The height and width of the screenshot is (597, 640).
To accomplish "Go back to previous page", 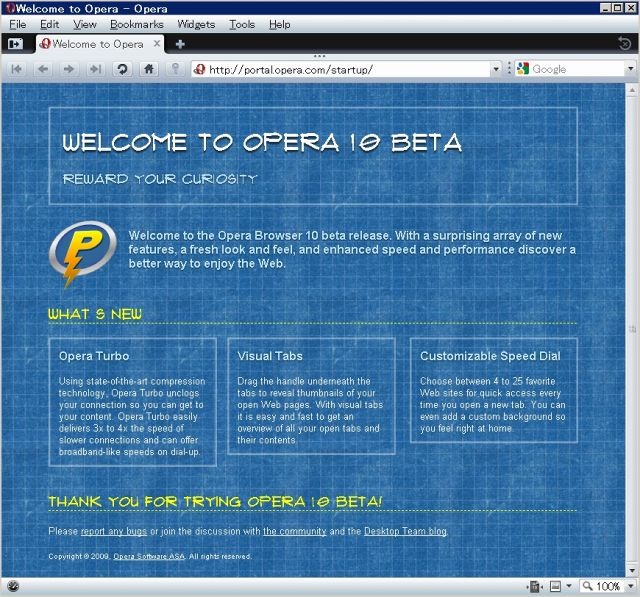I will click(43, 69).
